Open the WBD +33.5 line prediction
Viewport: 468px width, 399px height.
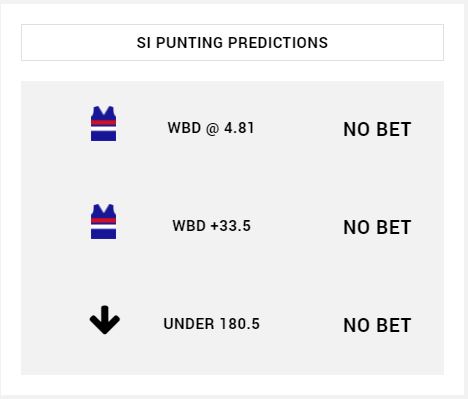pos(212,226)
